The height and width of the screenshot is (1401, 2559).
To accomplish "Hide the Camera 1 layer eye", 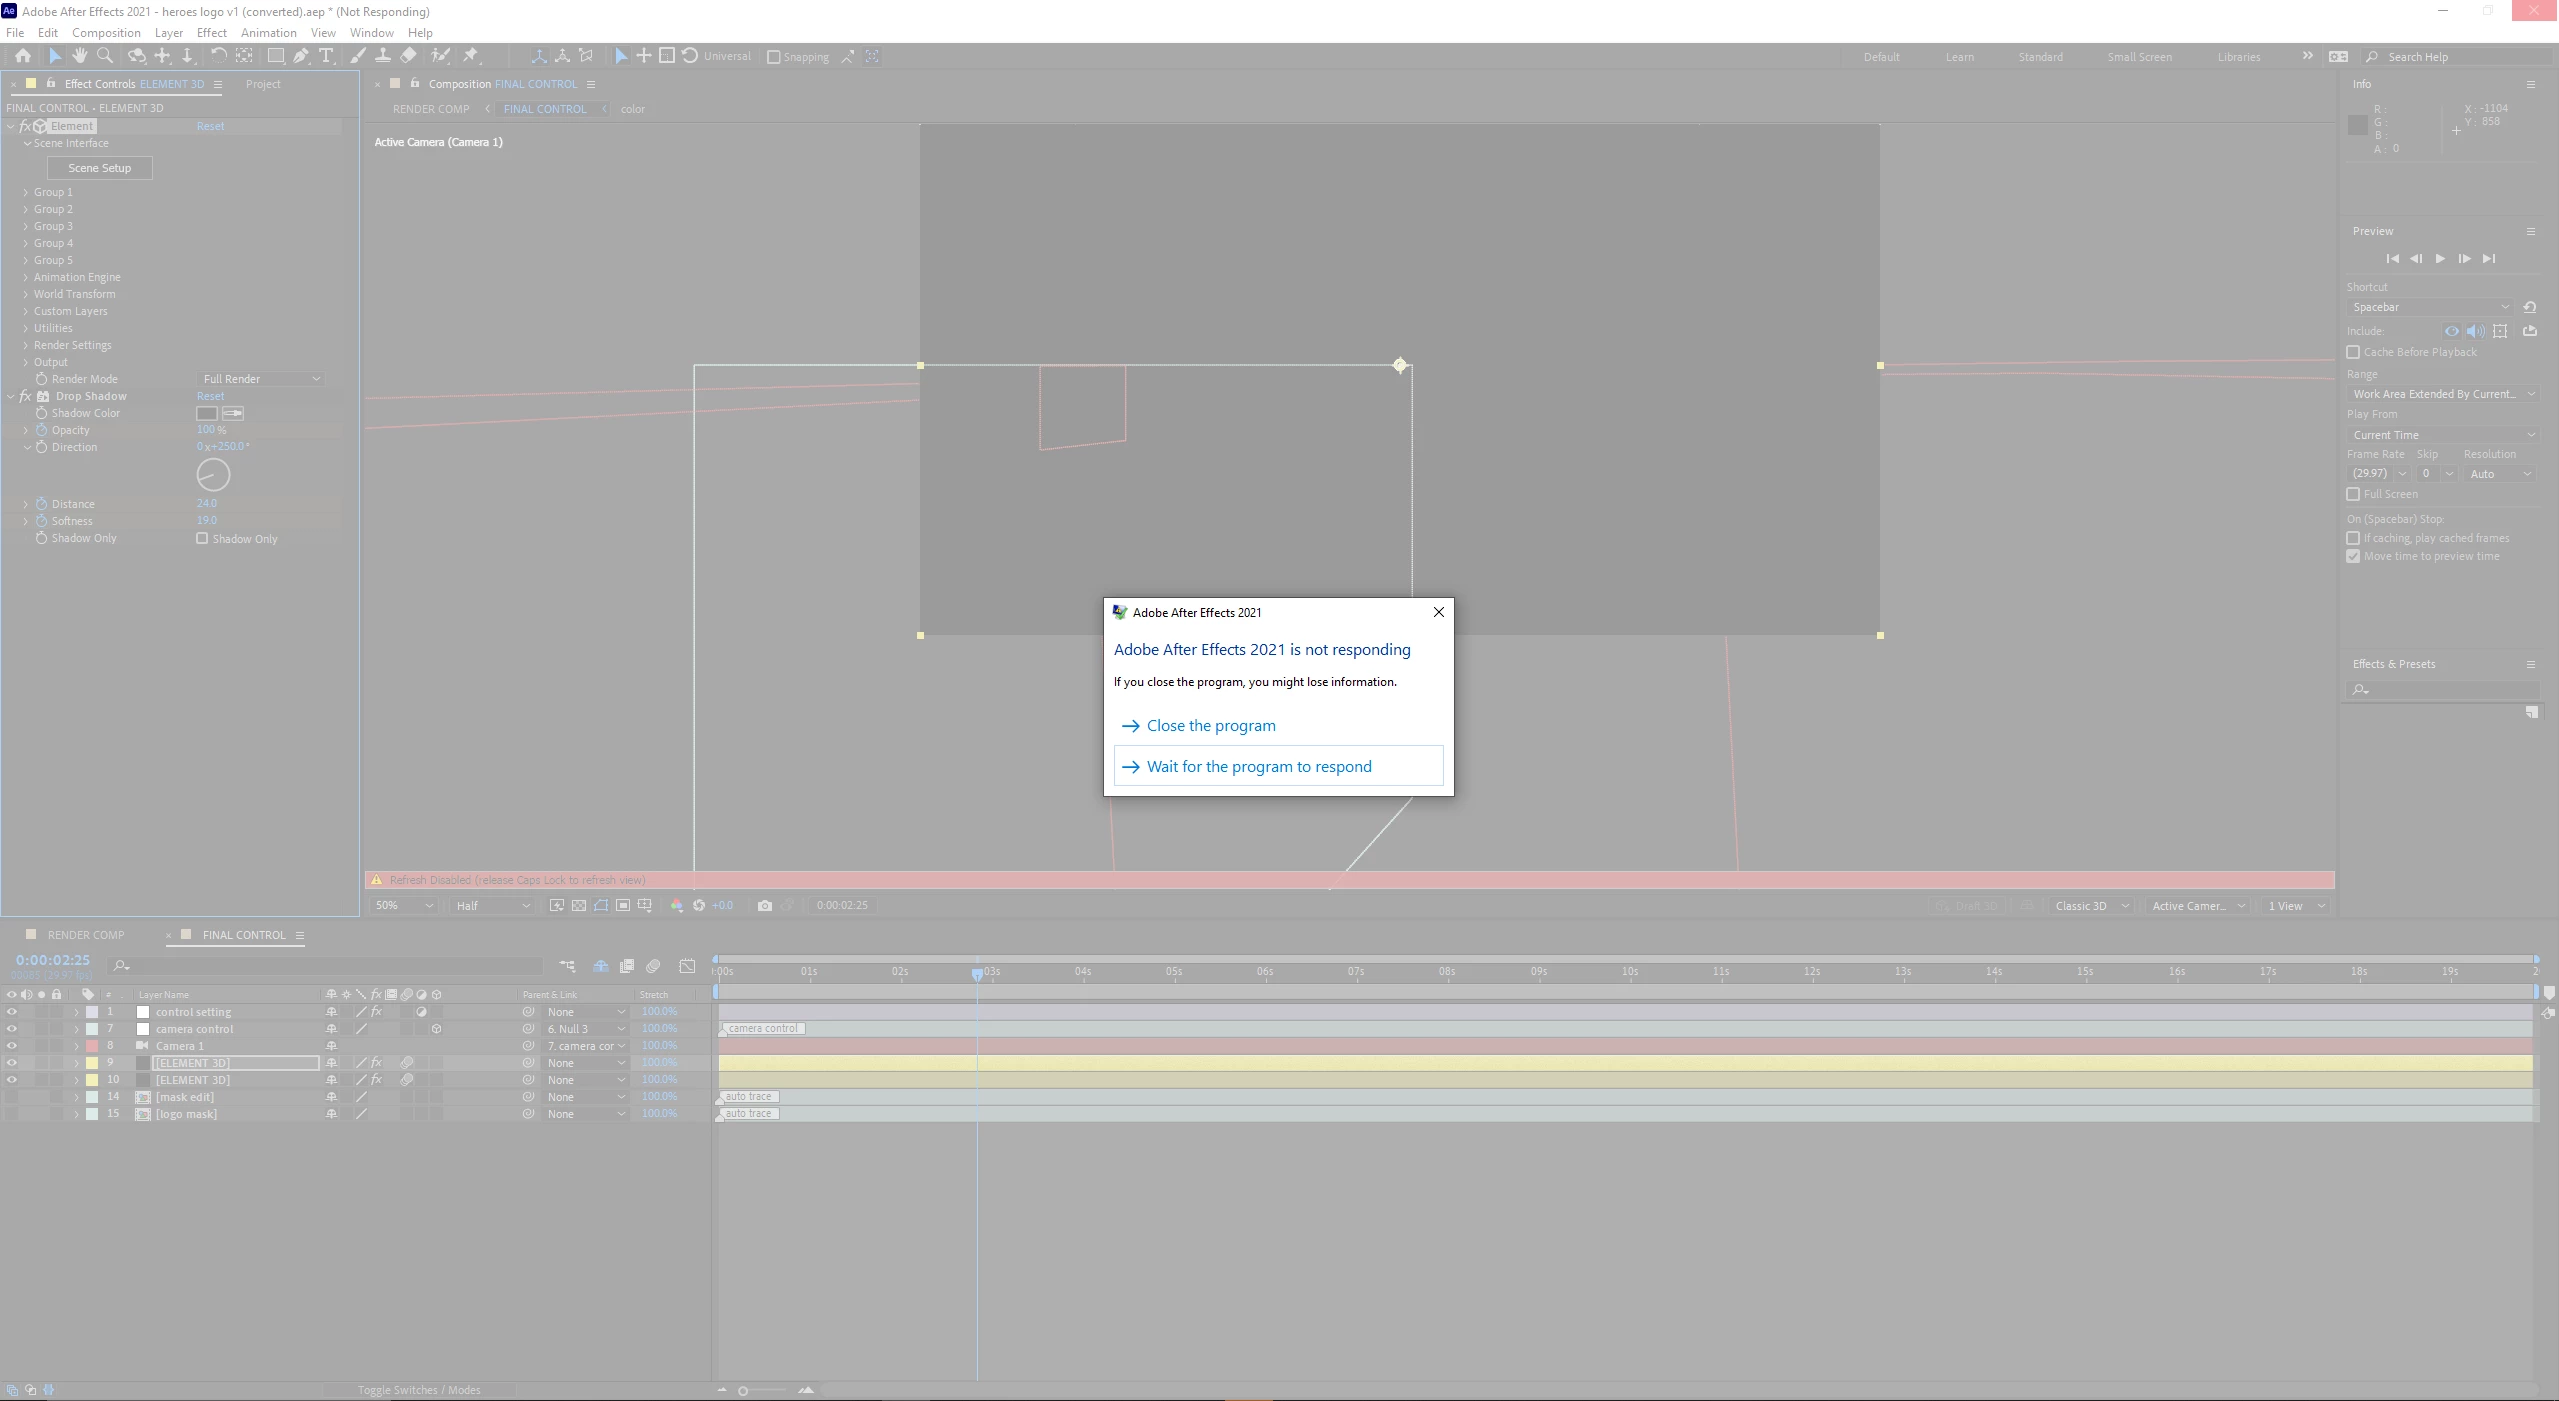I will [x=11, y=1046].
